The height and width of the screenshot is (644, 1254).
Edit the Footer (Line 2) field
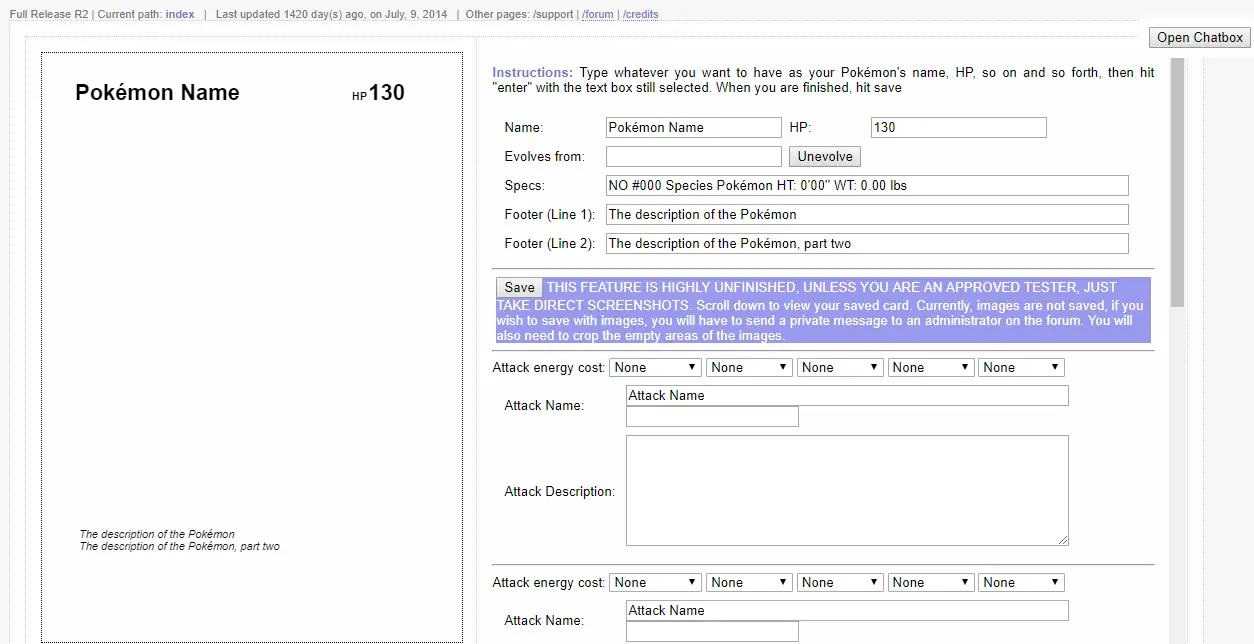866,244
